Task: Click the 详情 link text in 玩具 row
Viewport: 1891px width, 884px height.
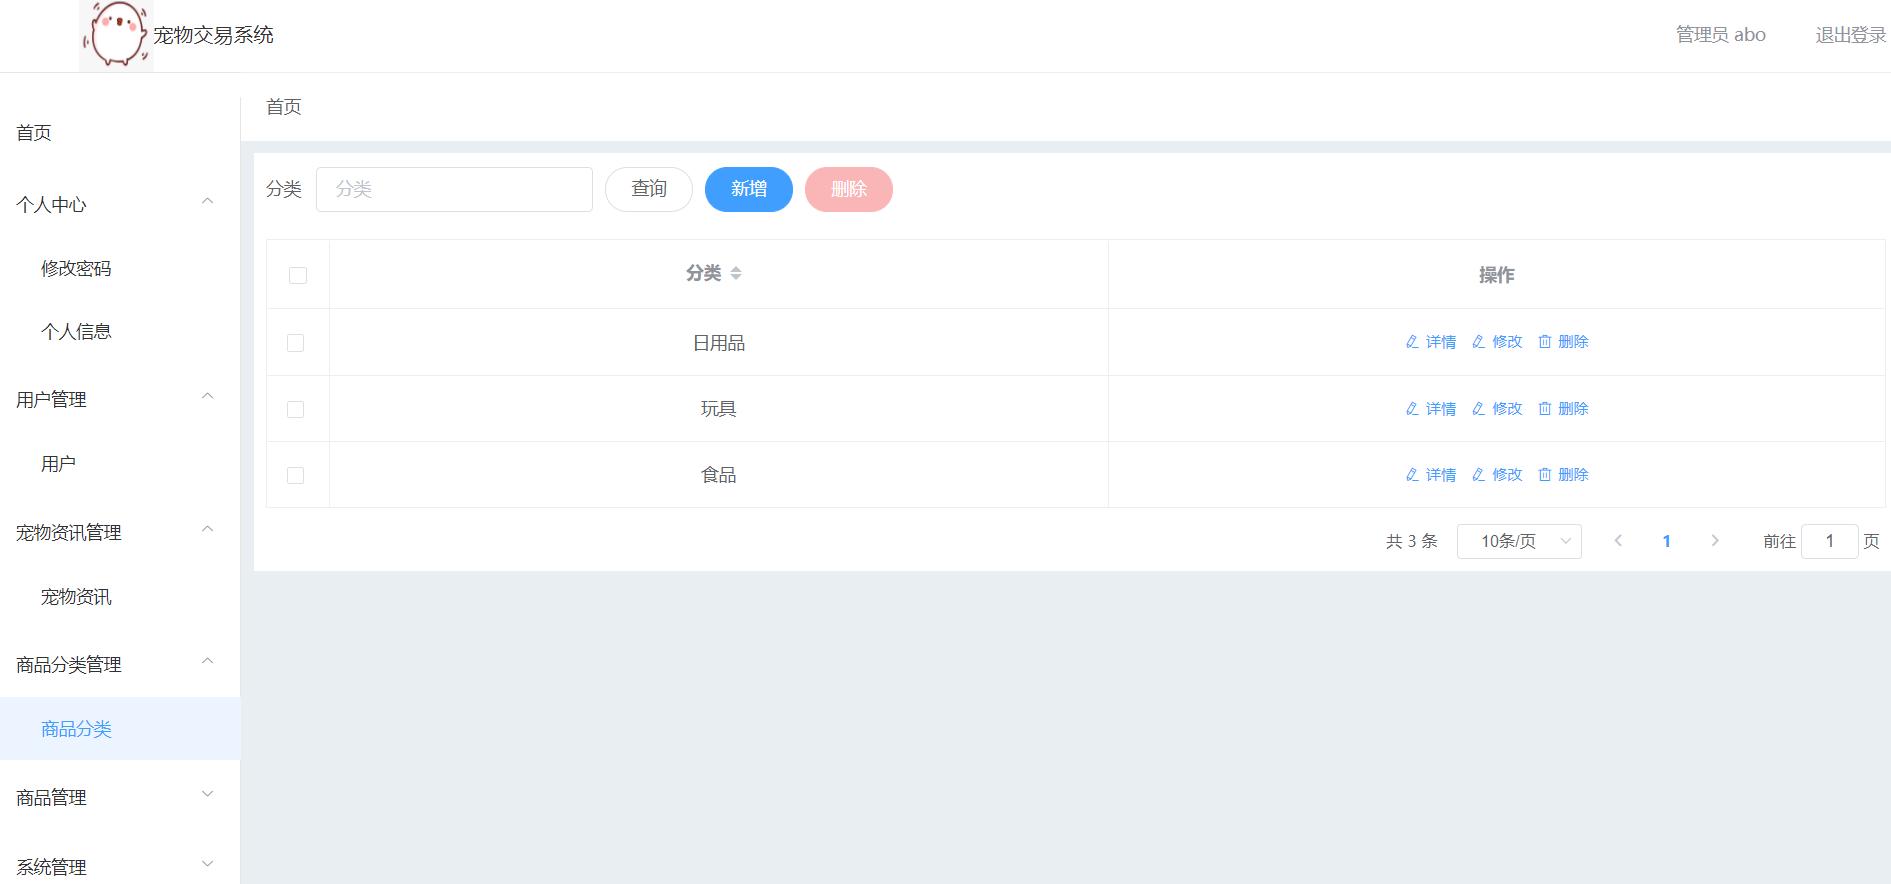Action: pyautogui.click(x=1441, y=409)
